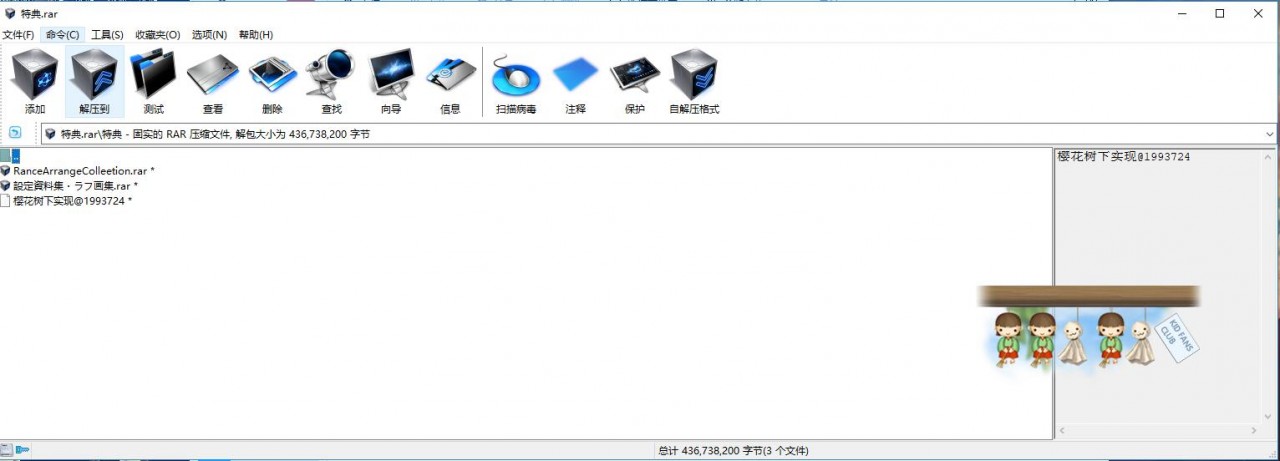Open the 命令(C) menu
This screenshot has width=1280, height=461.
[x=63, y=34]
